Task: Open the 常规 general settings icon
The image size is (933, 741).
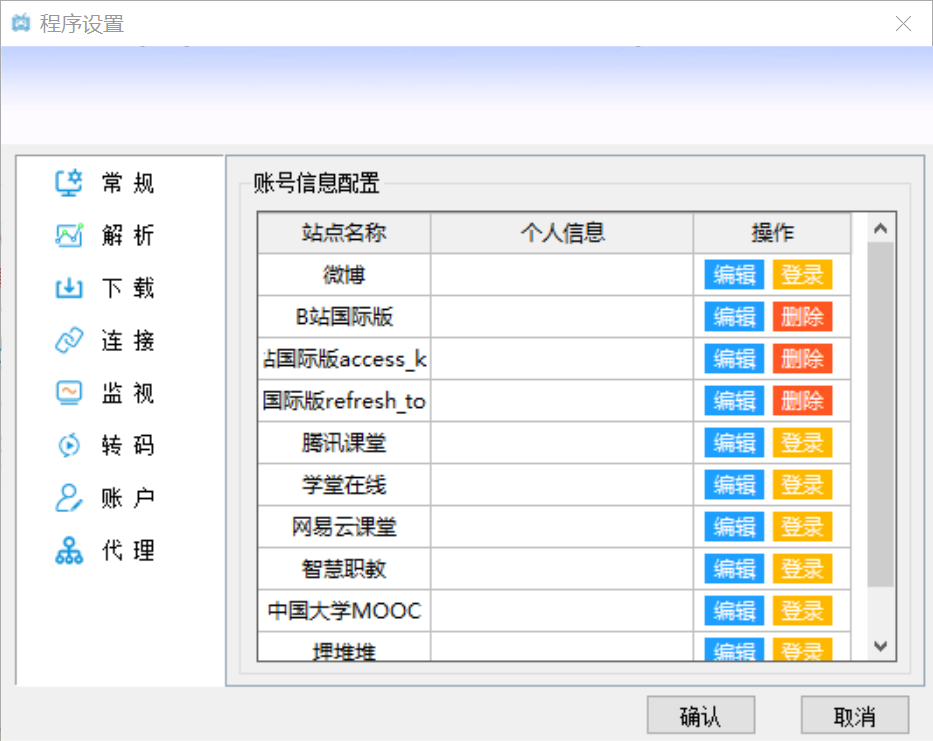Action: pyautogui.click(x=69, y=183)
